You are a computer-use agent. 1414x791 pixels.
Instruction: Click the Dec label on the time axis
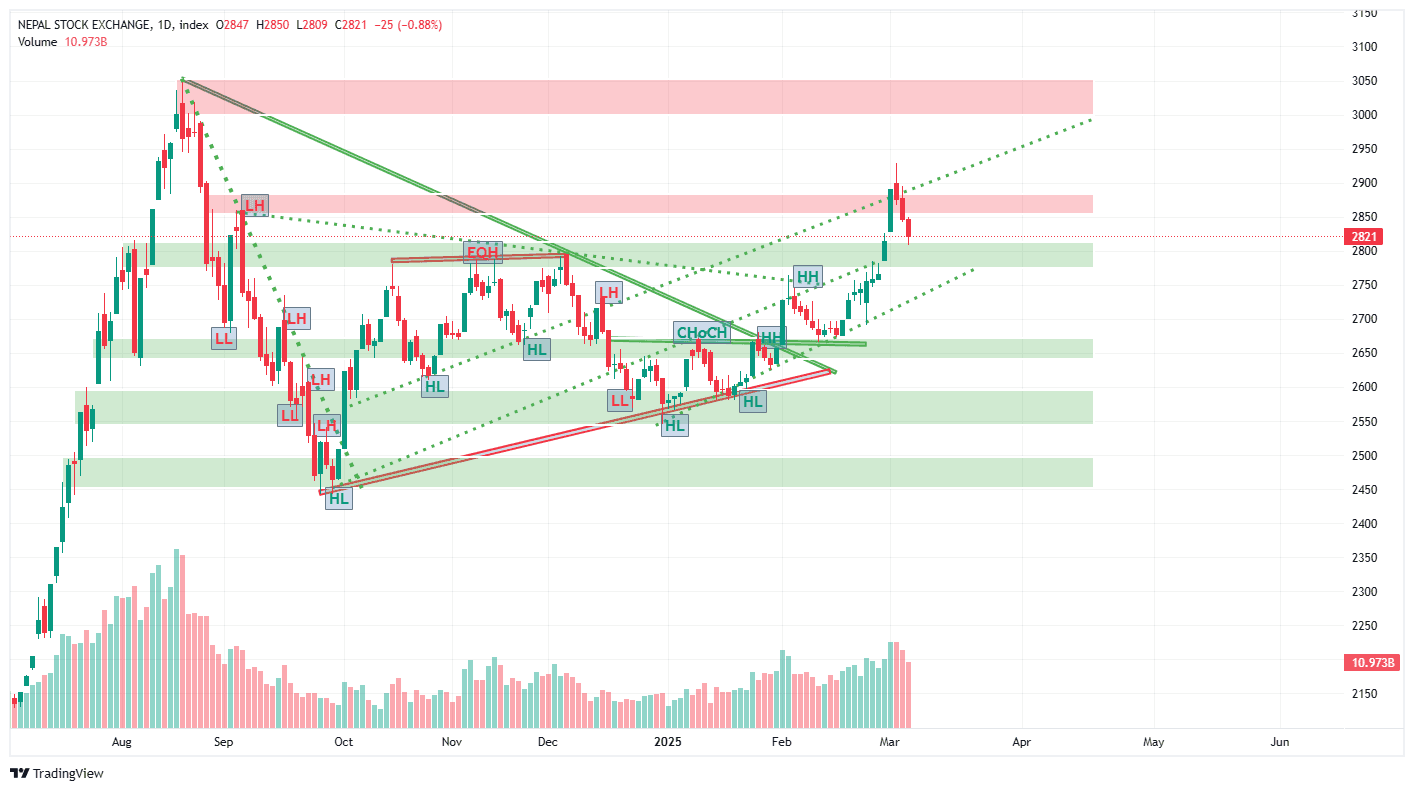tap(547, 743)
